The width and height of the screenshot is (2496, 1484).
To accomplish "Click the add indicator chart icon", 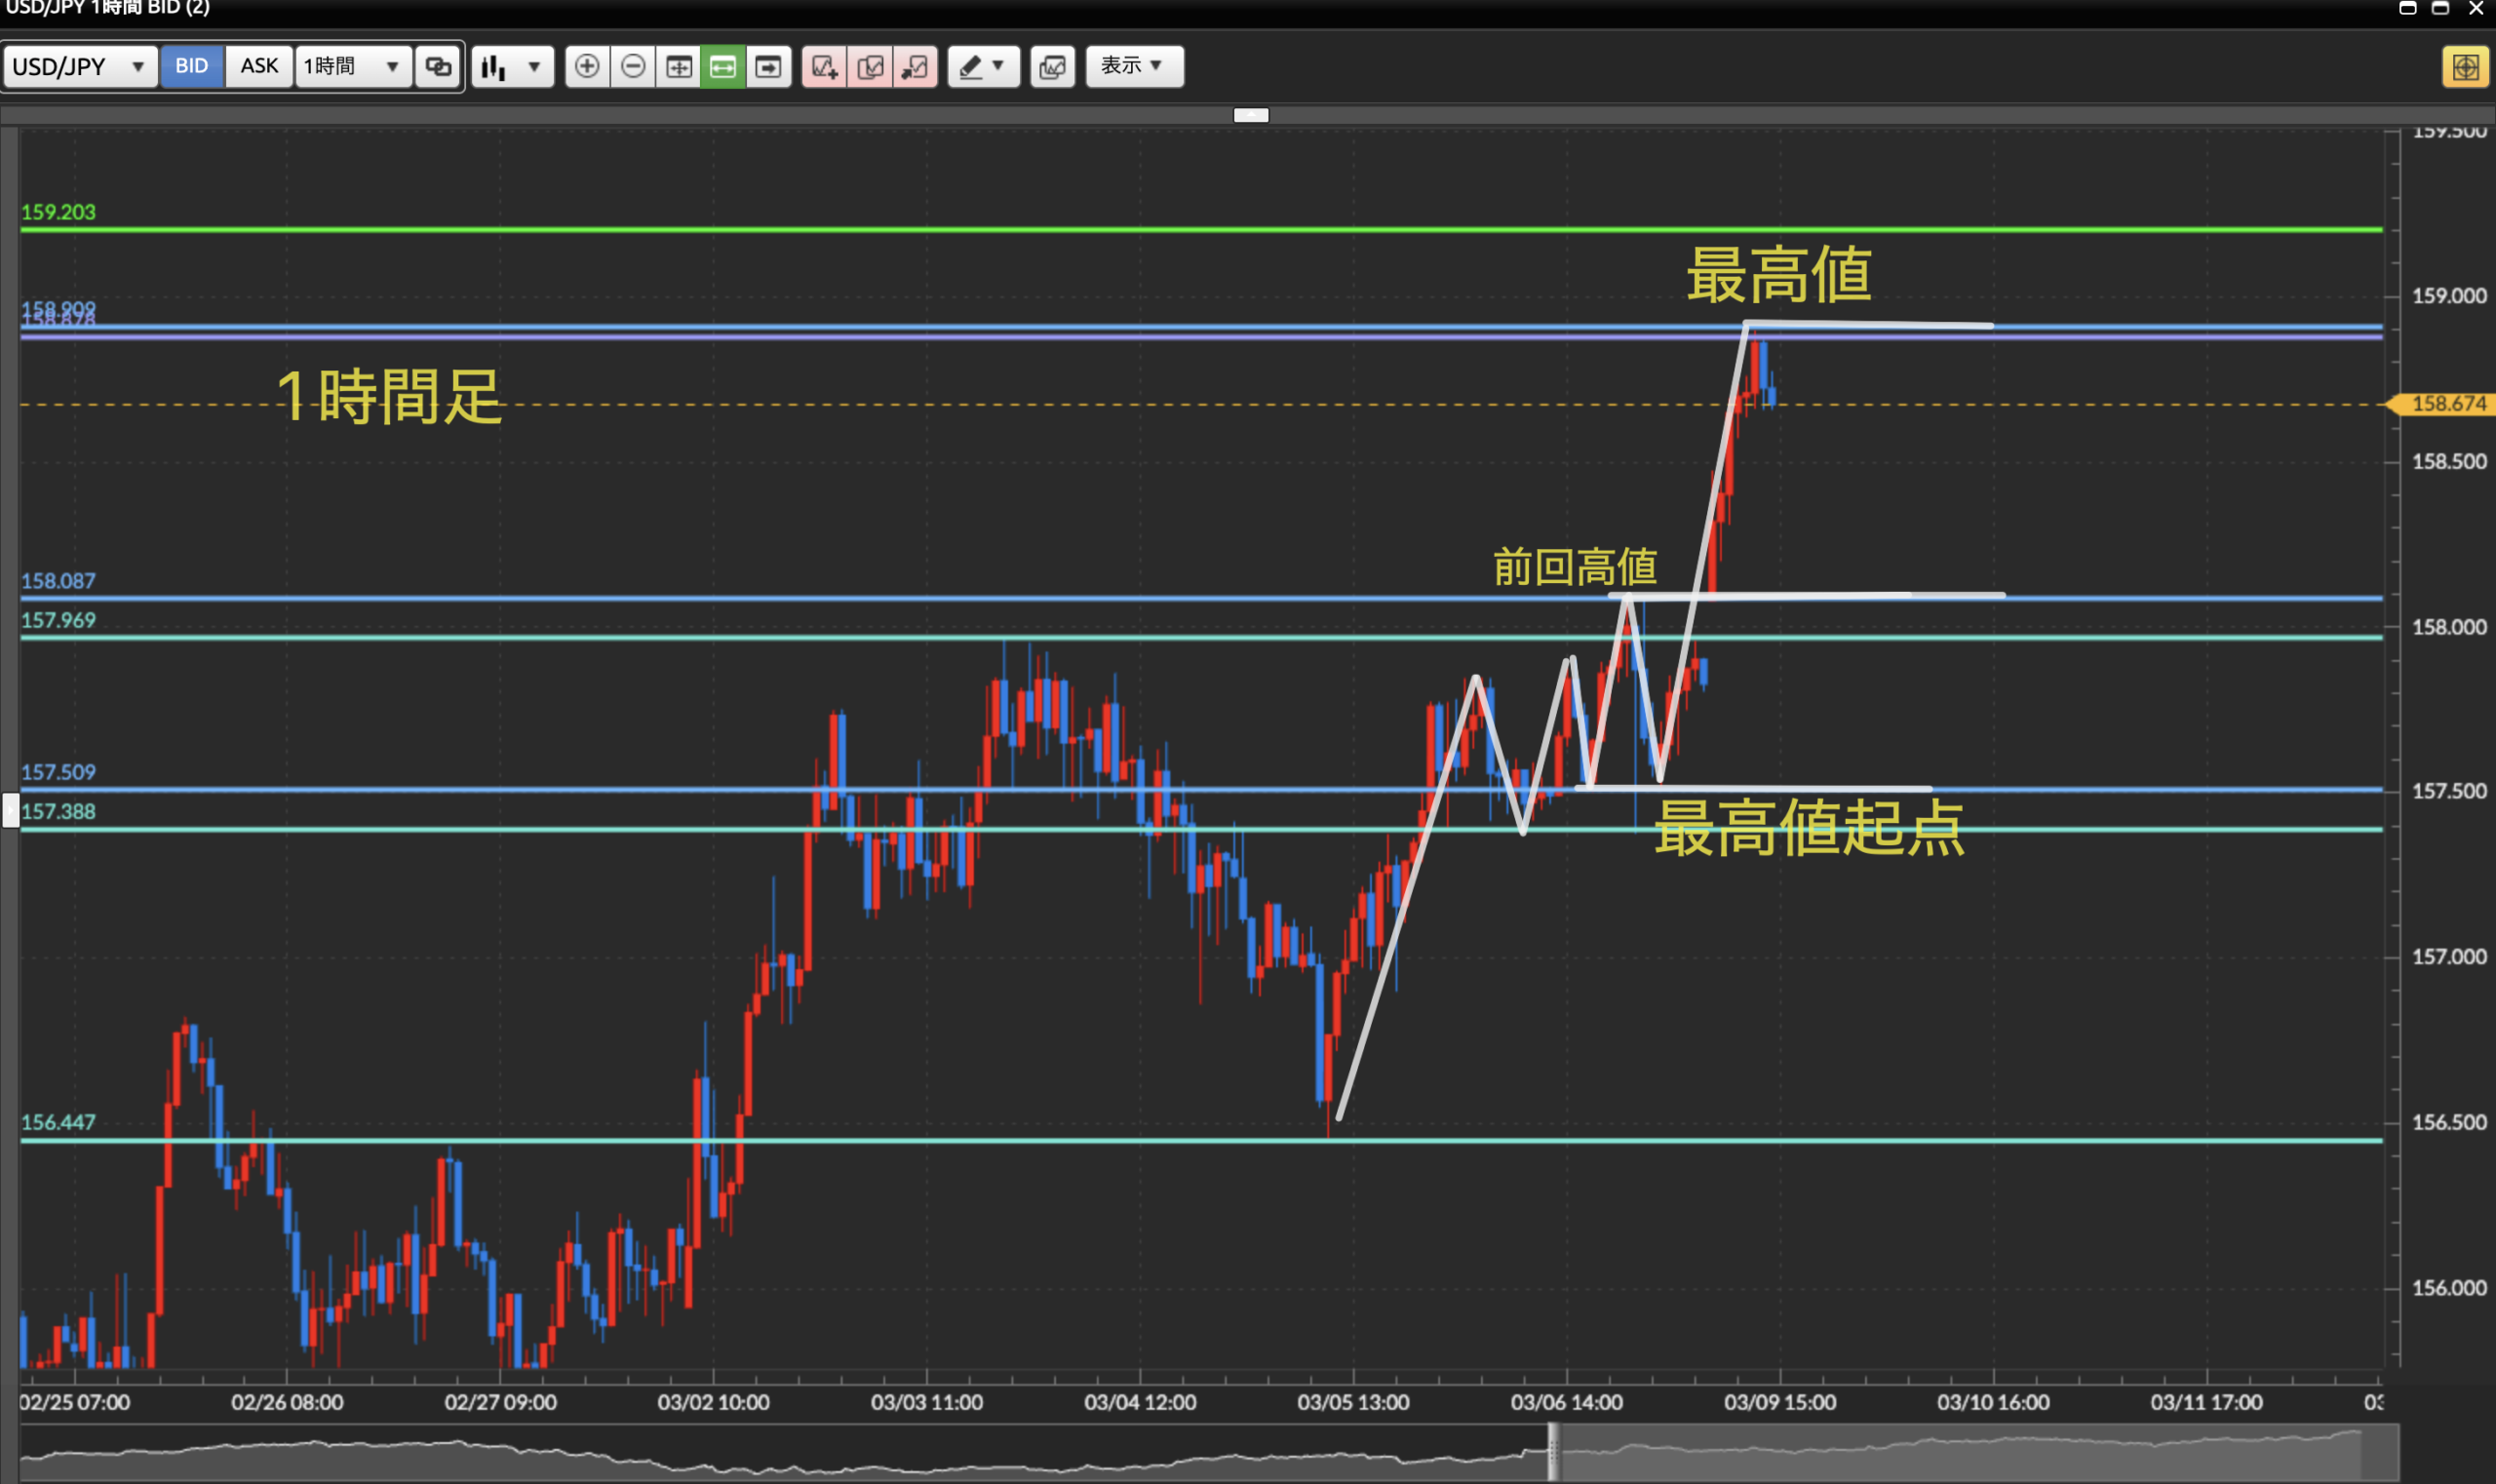I will pos(824,67).
